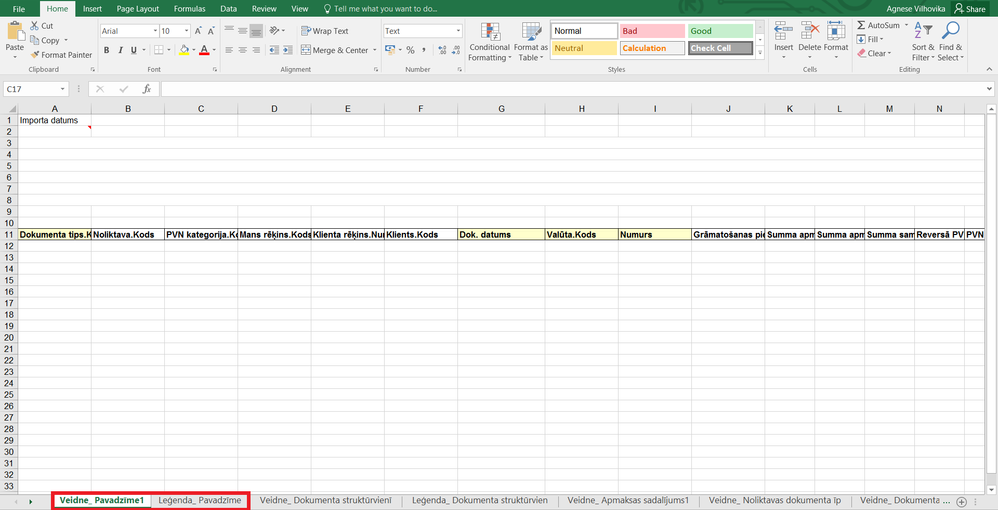Click the Name Box showing C17

tap(36, 89)
